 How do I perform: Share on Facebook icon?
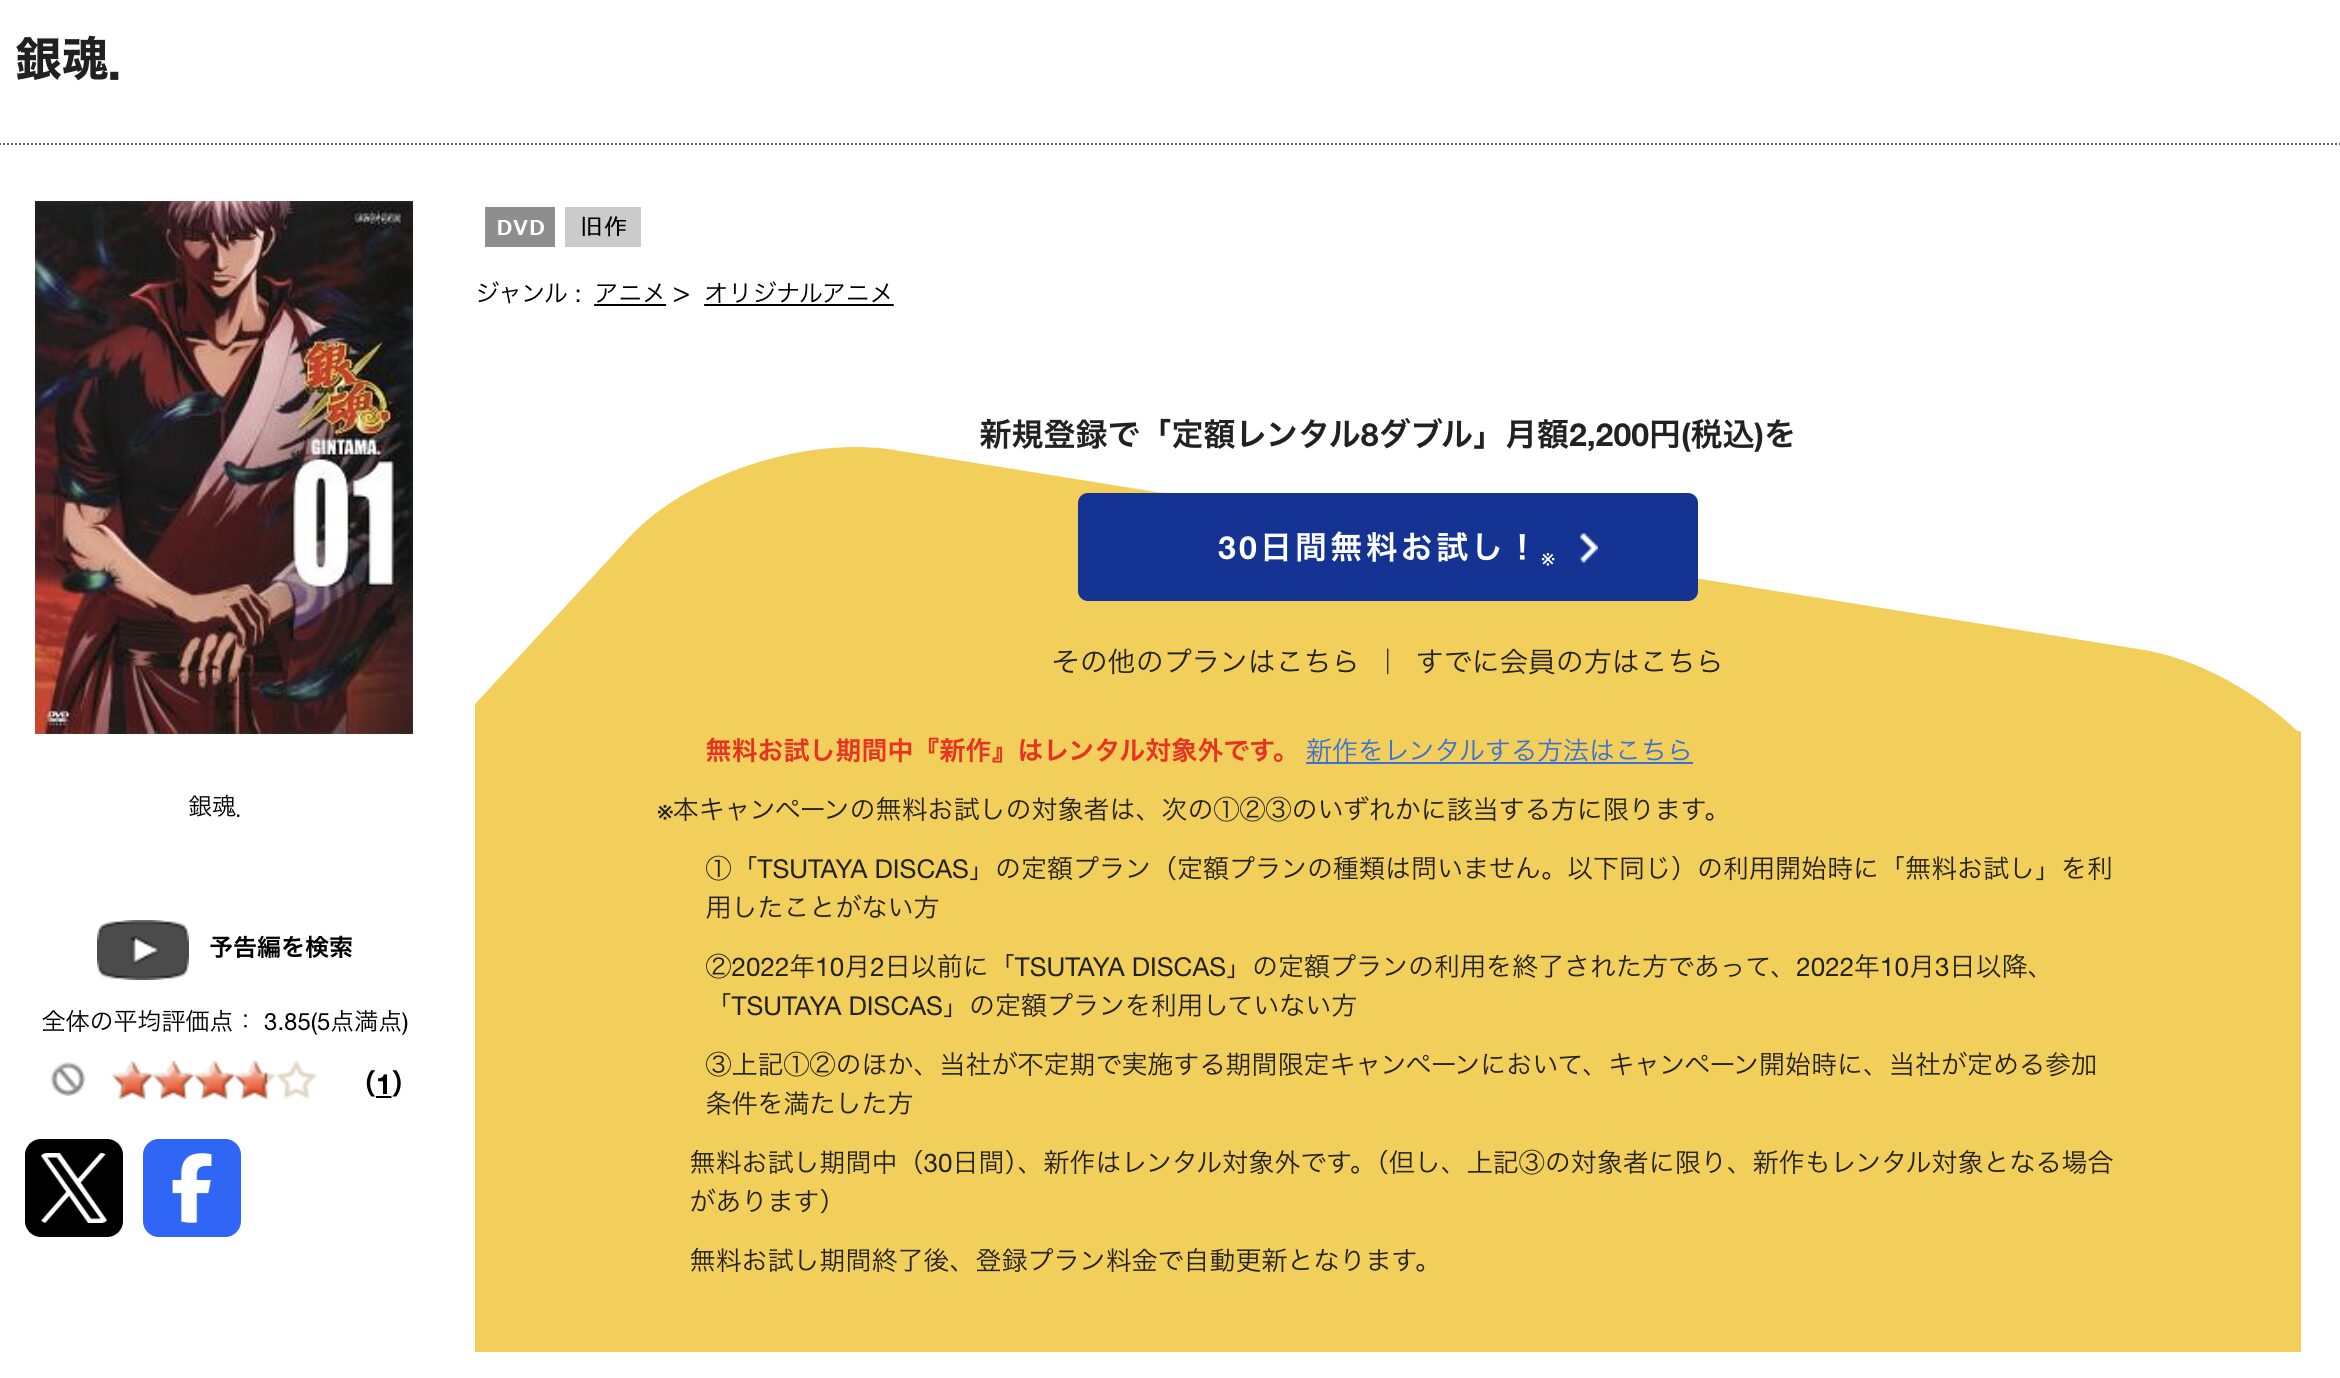pyautogui.click(x=192, y=1188)
